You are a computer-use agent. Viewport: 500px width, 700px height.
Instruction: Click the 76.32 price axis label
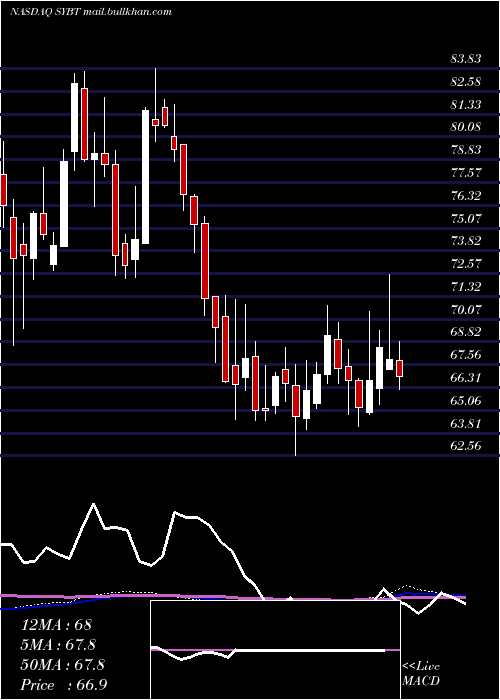coord(466,196)
